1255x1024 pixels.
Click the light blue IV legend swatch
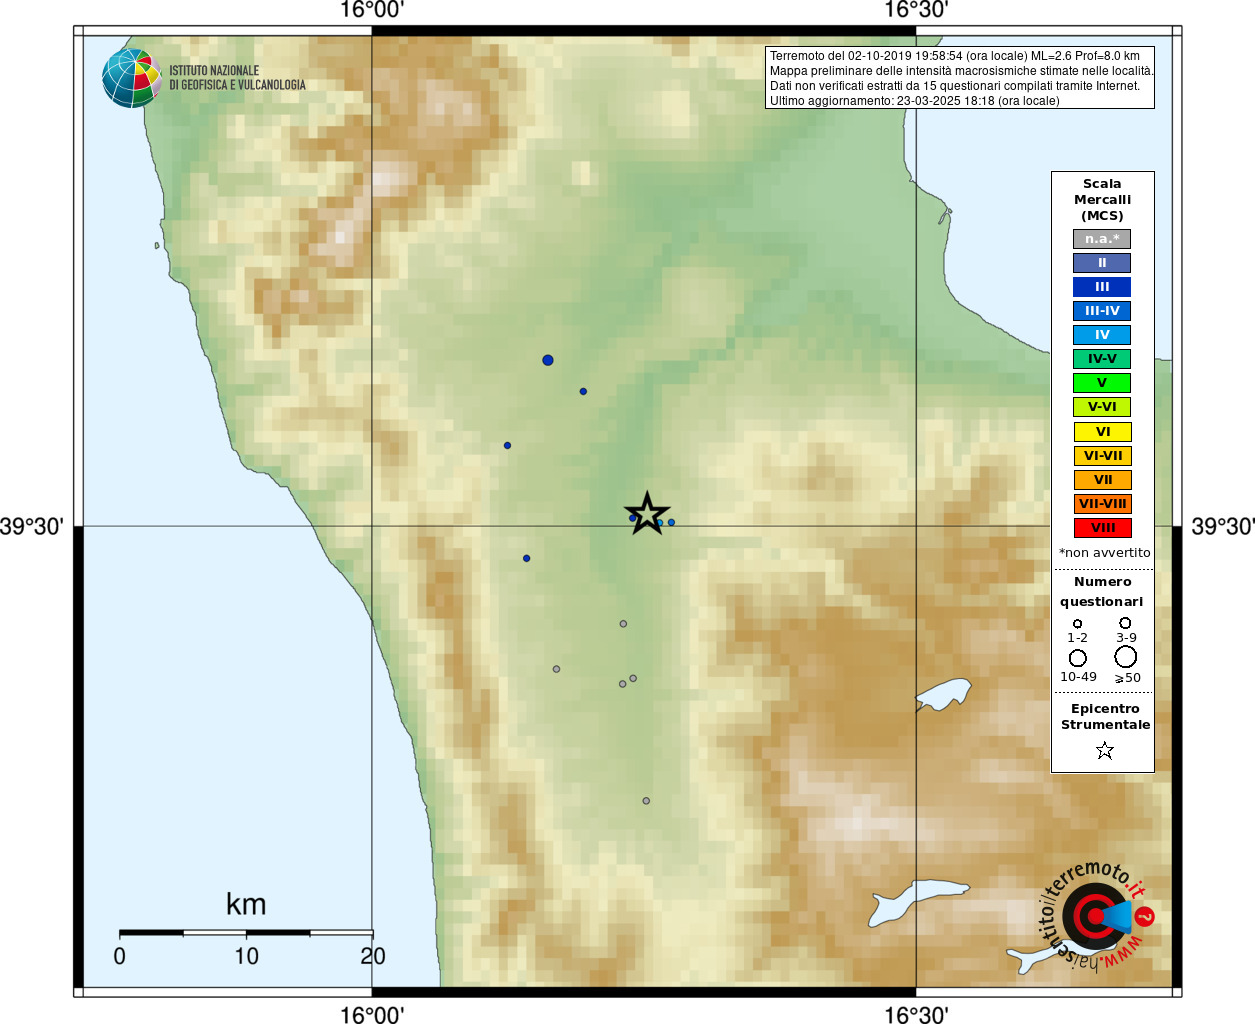click(1102, 335)
